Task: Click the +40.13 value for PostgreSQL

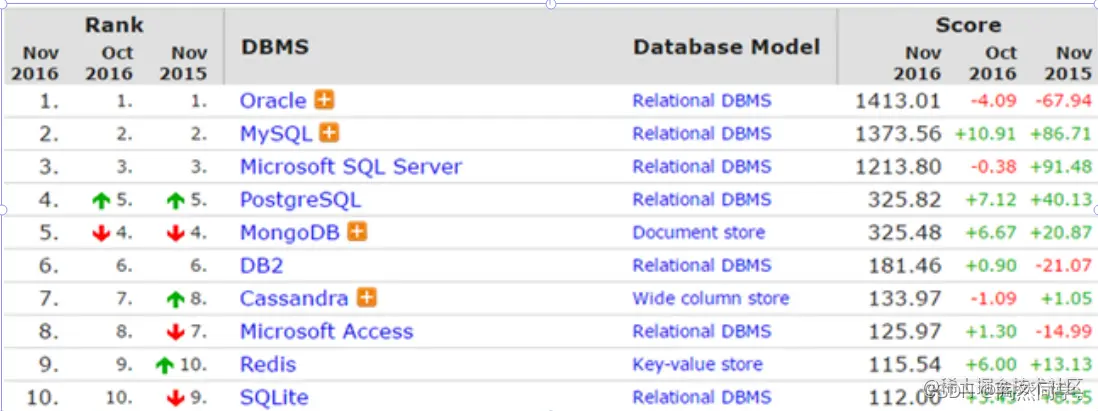Action: click(x=1061, y=200)
